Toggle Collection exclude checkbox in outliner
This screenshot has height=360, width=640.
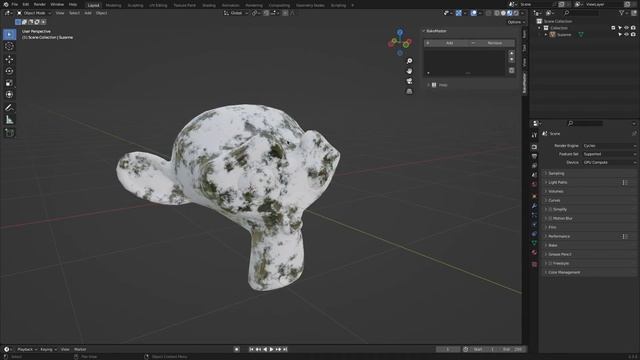click(x=613, y=28)
